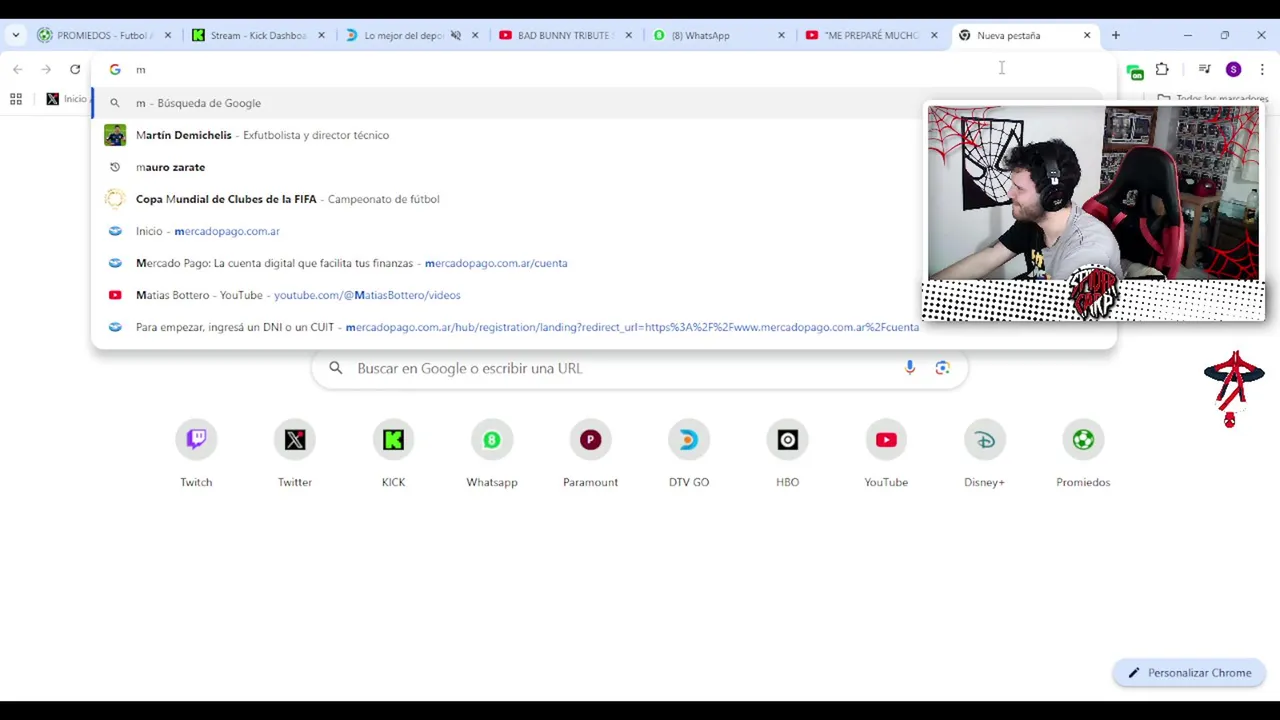Close the PROMIEDOS tab
The width and height of the screenshot is (1280, 720).
[x=168, y=35]
